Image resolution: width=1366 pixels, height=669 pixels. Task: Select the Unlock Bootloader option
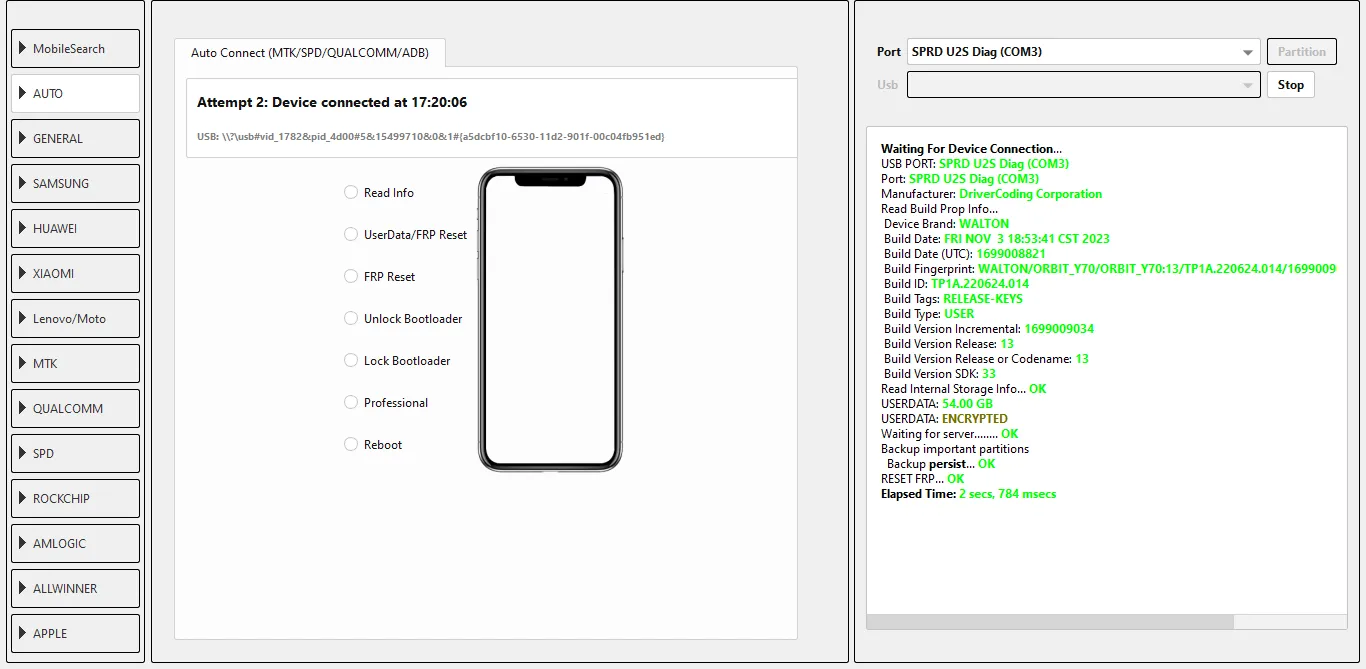coord(351,319)
